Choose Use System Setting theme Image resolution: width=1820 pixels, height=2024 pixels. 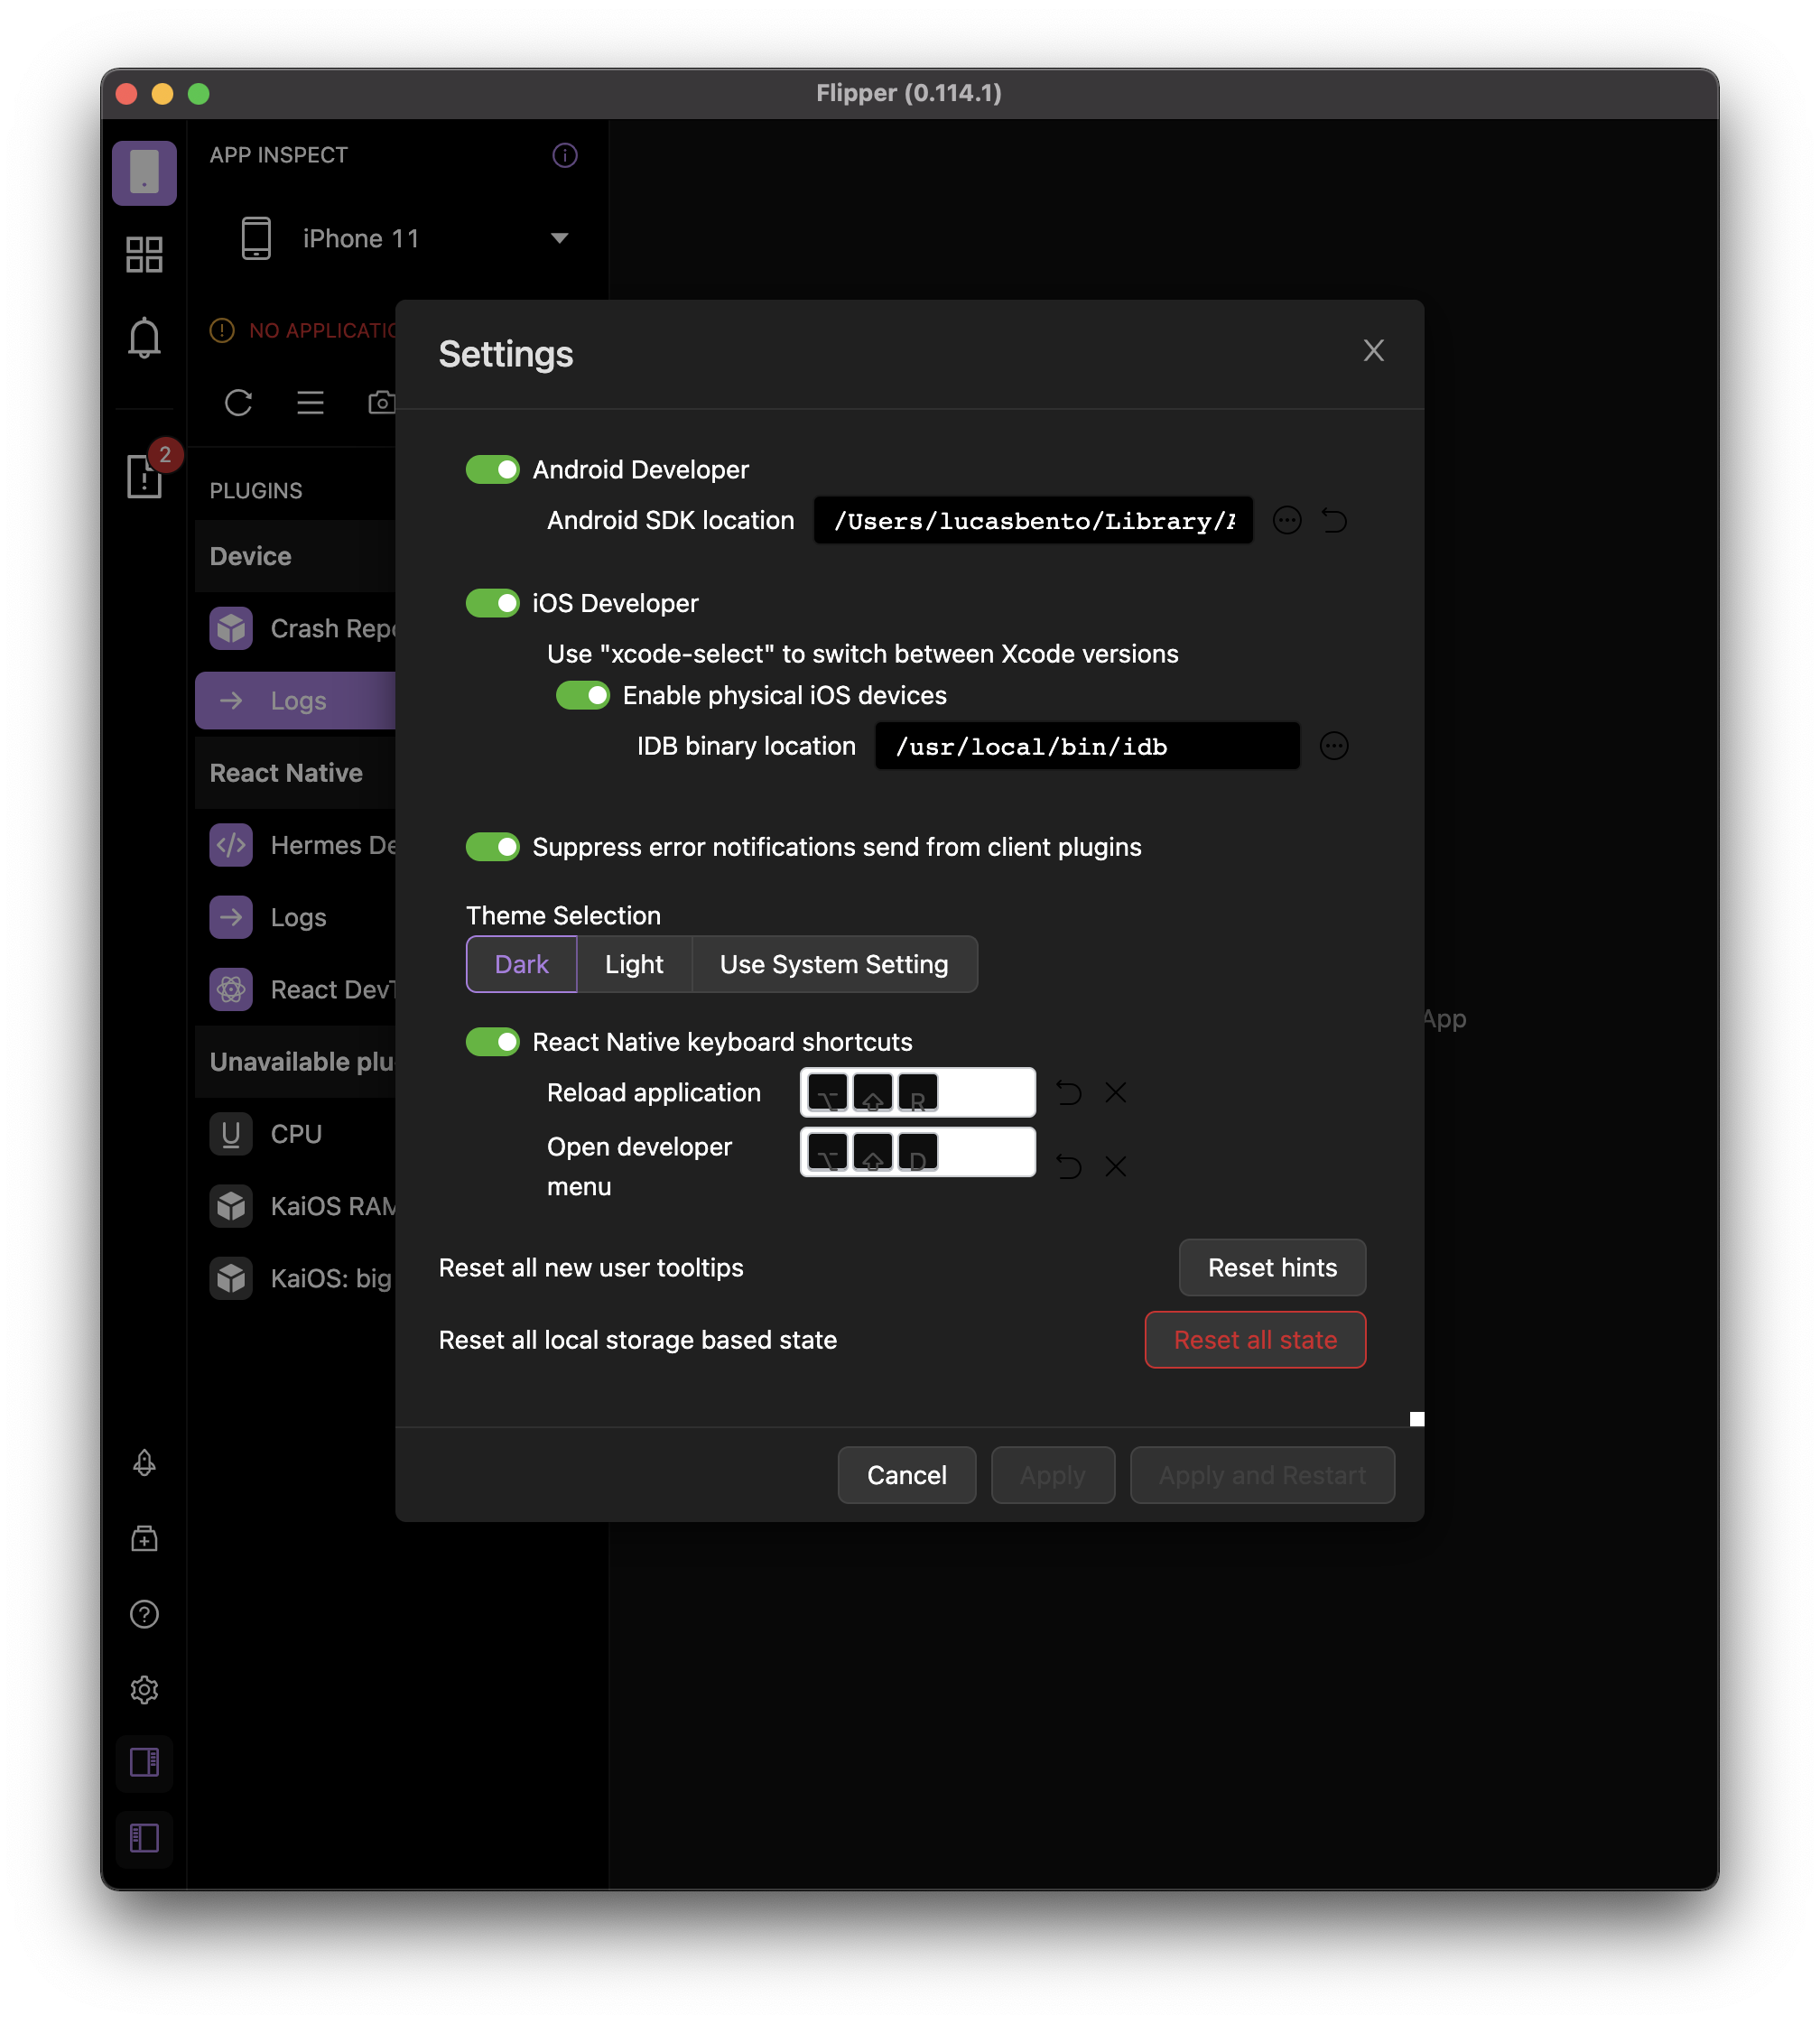(x=833, y=964)
